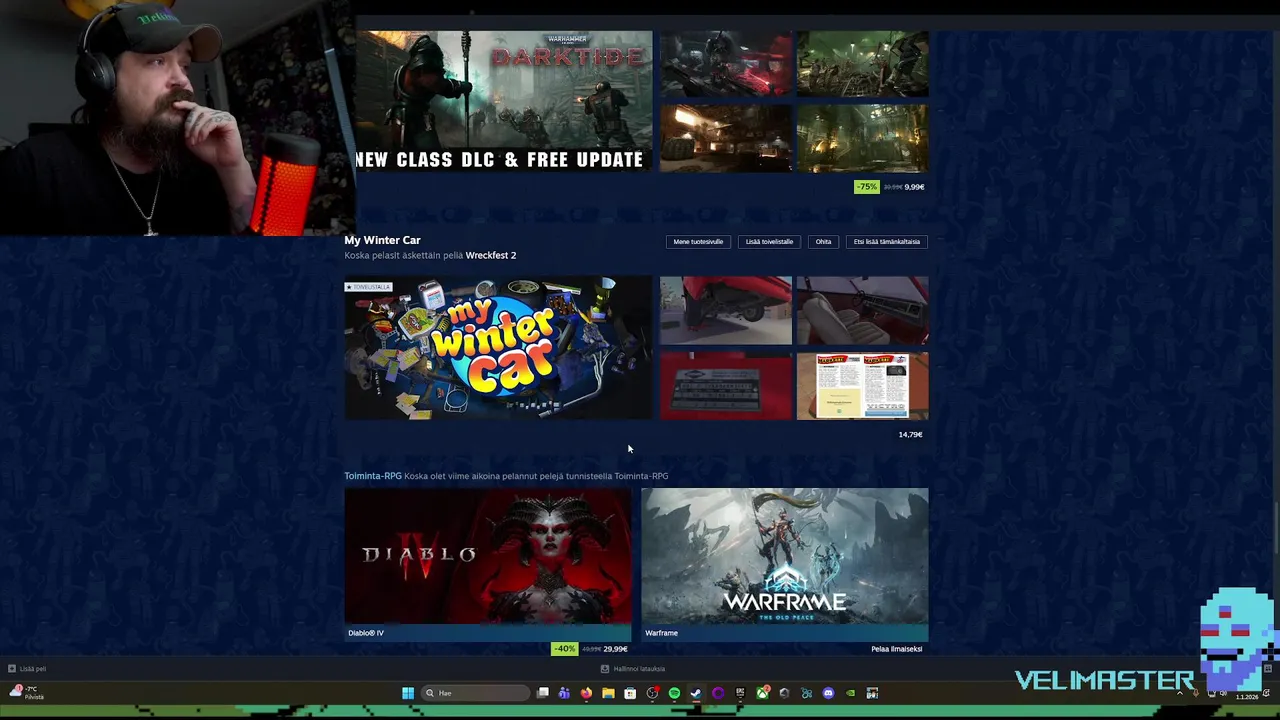Open the purple circle app in taskbar

(718, 693)
